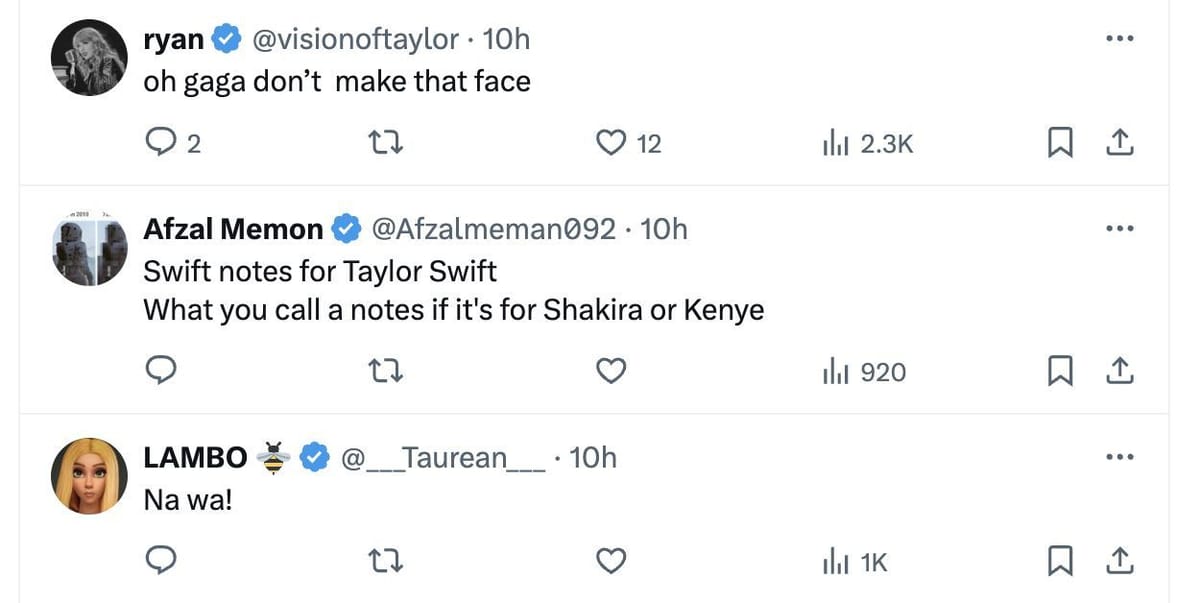View analytics on ryan's 2.3K views tweet

pyautogui.click(x=866, y=144)
